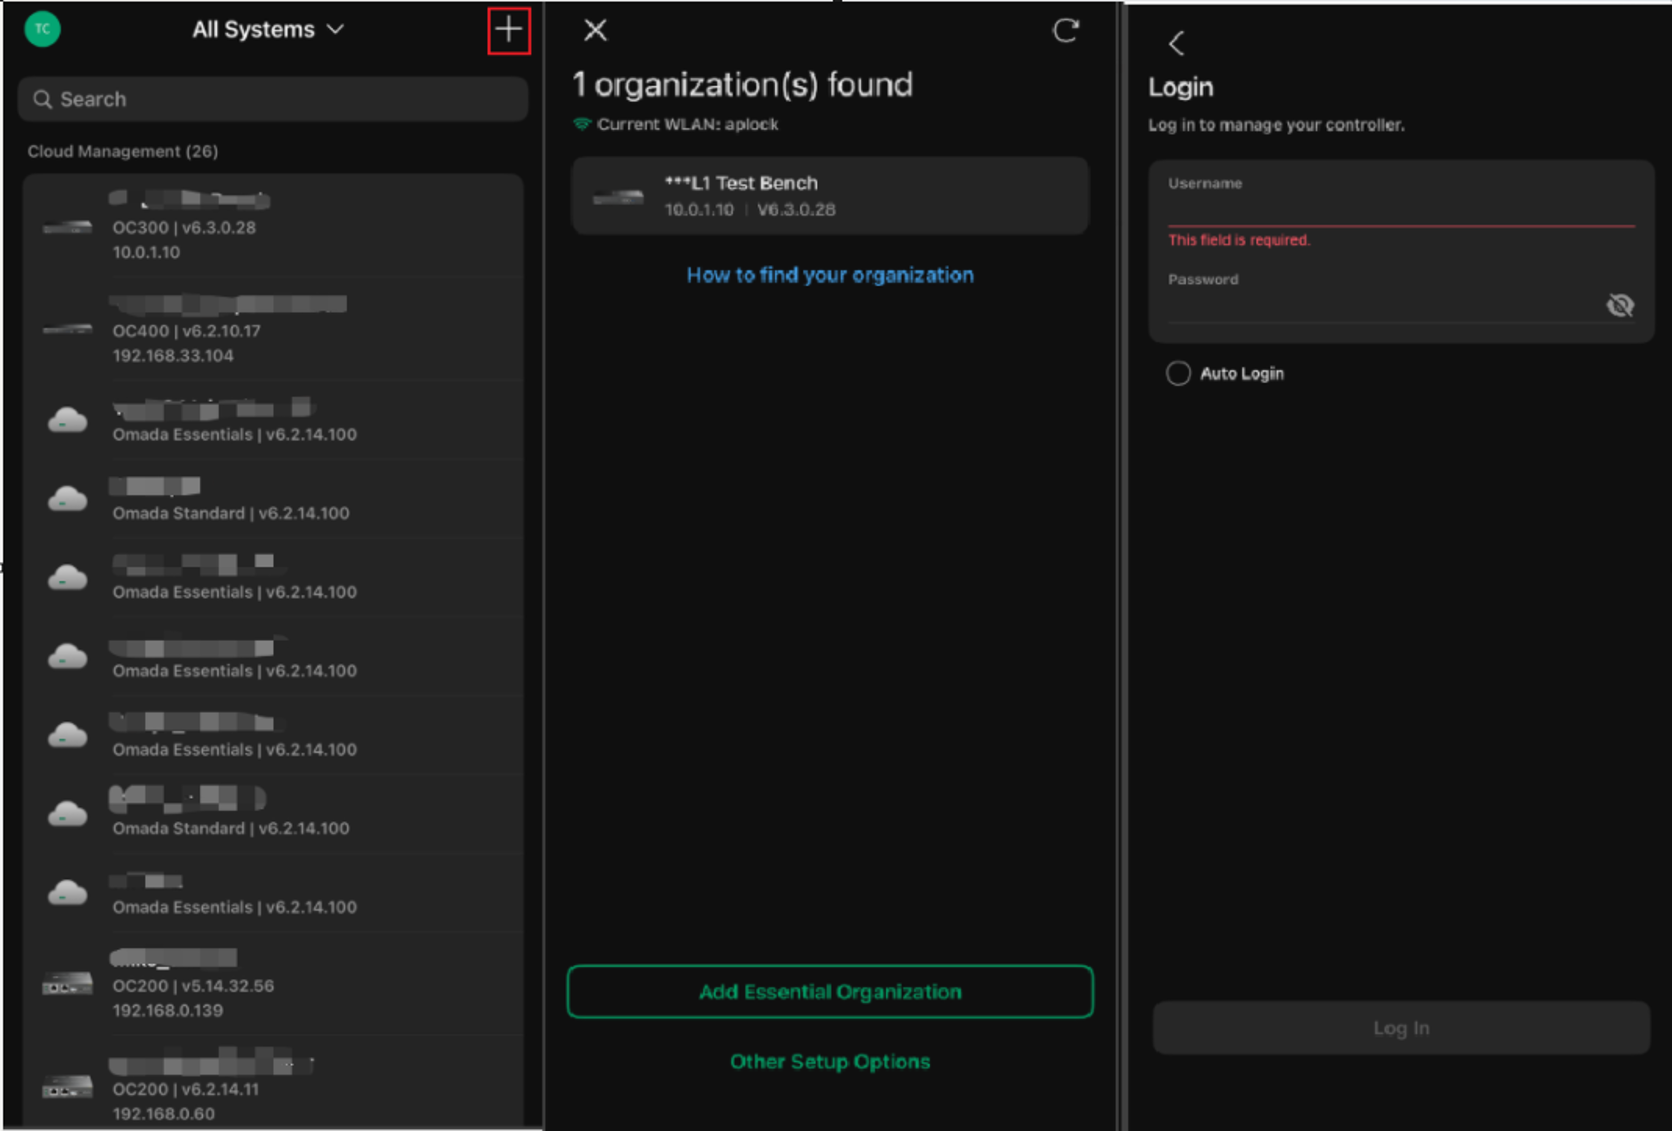Open the TC profile avatar
The image size is (1672, 1131).
click(42, 29)
